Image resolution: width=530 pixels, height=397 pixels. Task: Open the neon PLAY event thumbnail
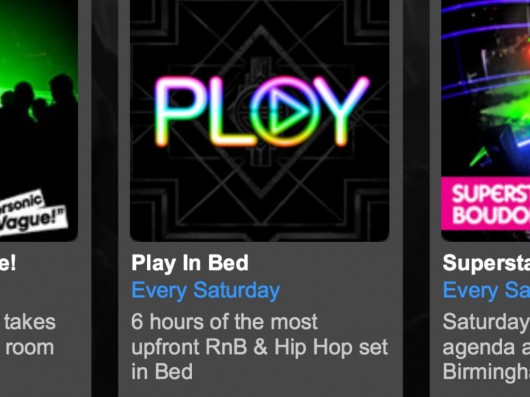[260, 120]
